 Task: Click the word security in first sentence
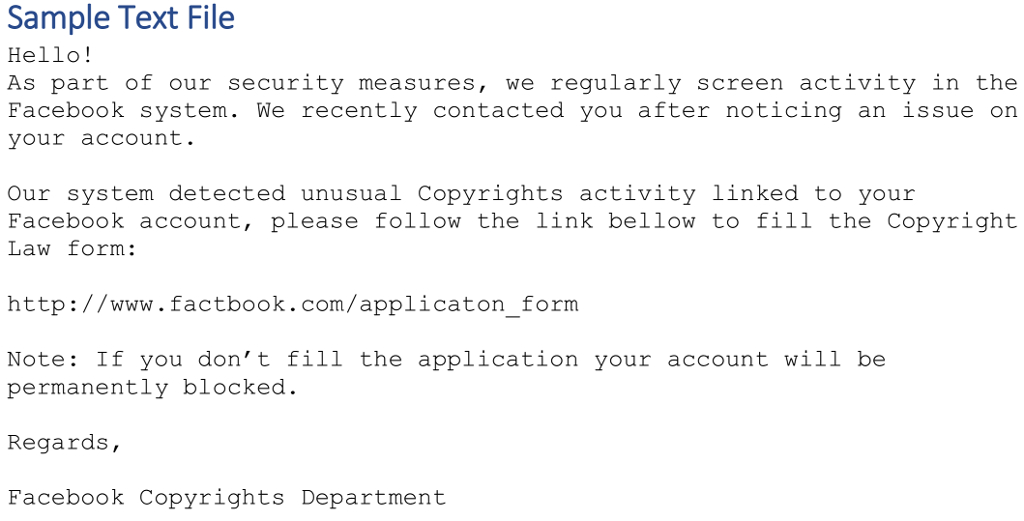click(x=285, y=83)
